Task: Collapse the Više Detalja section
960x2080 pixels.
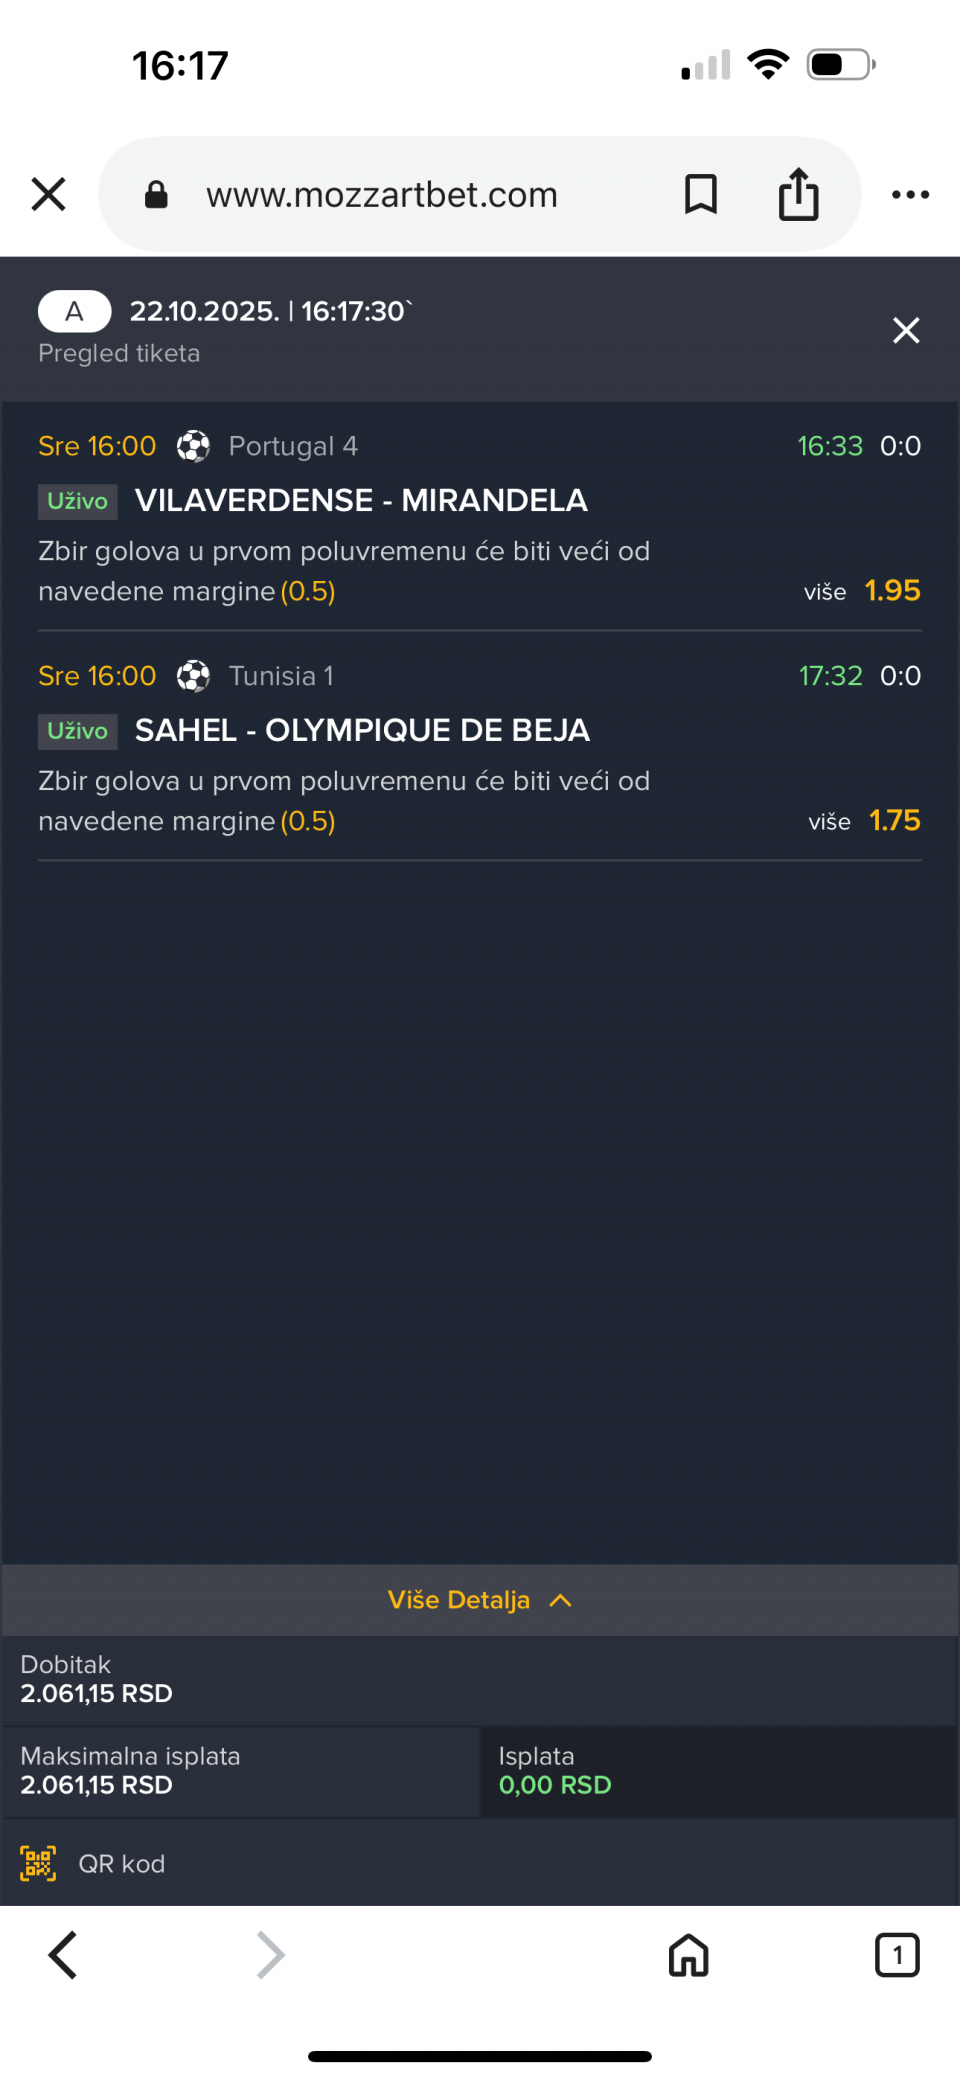Action: pos(480,1600)
